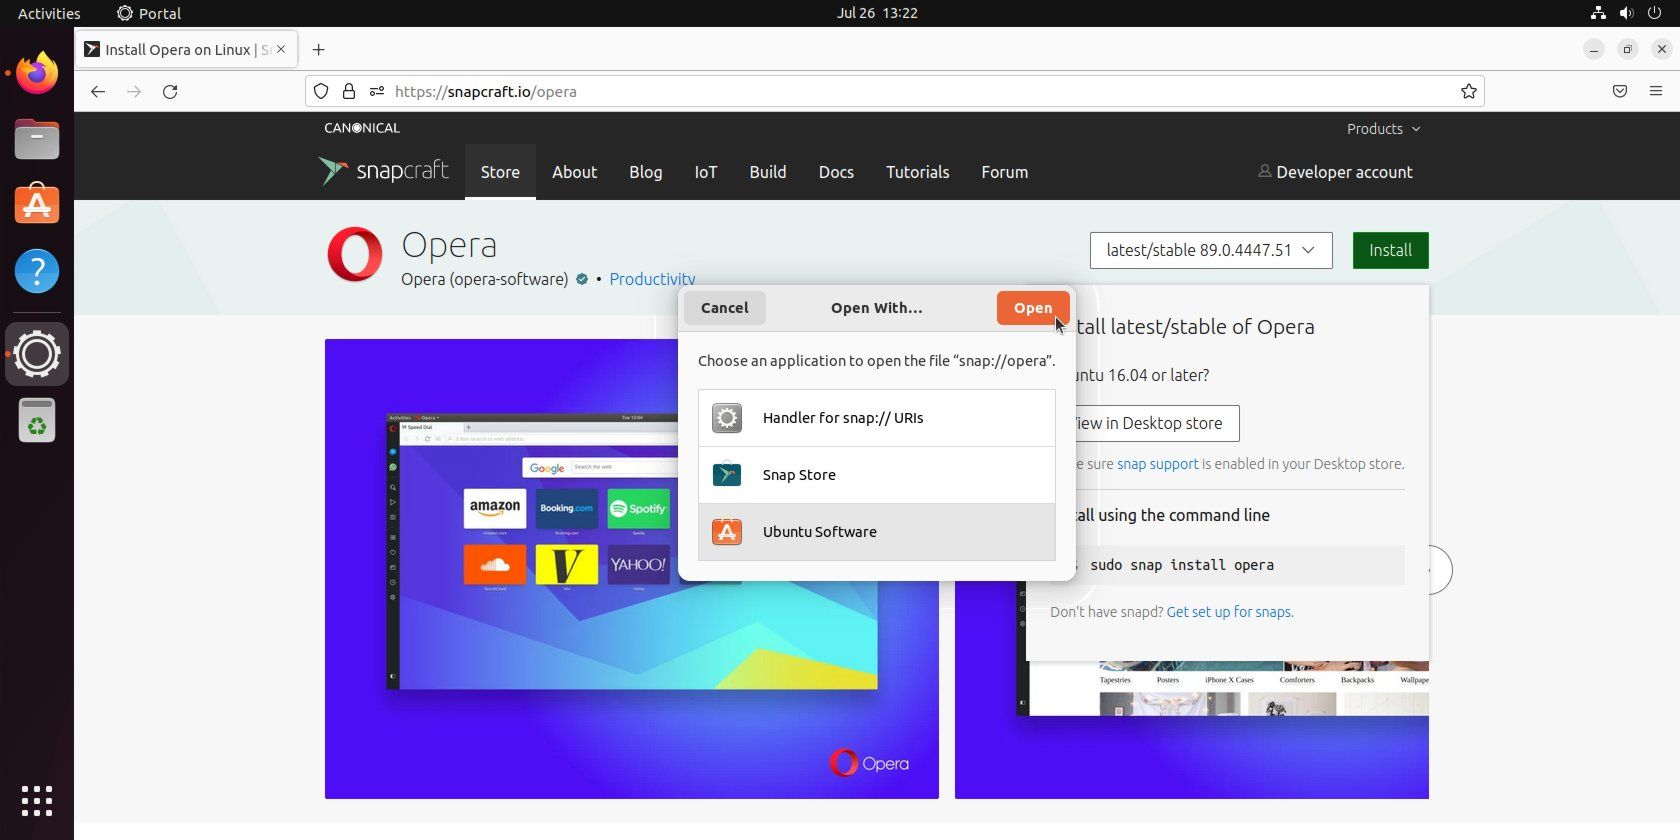Click the network icon in system tray
The image size is (1680, 840).
click(x=1598, y=13)
